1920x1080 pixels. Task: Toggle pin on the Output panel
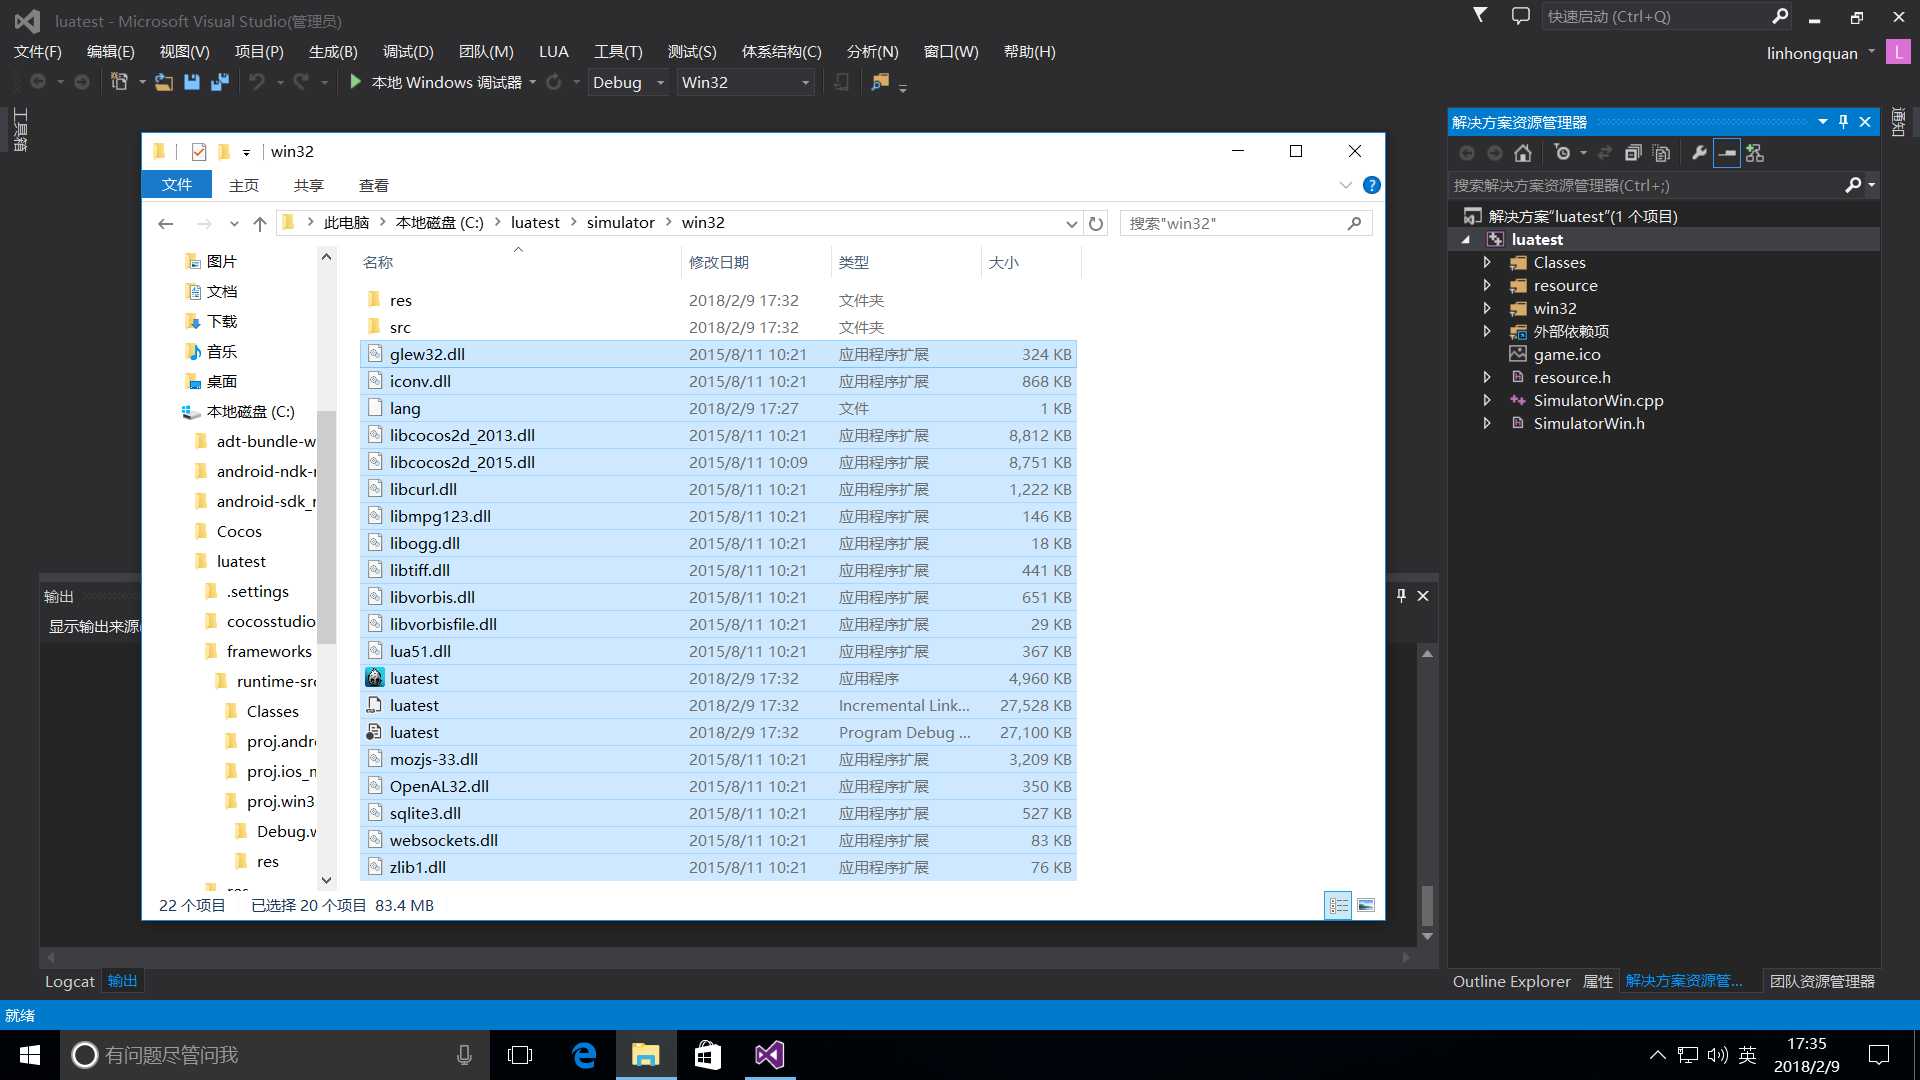(x=1401, y=595)
